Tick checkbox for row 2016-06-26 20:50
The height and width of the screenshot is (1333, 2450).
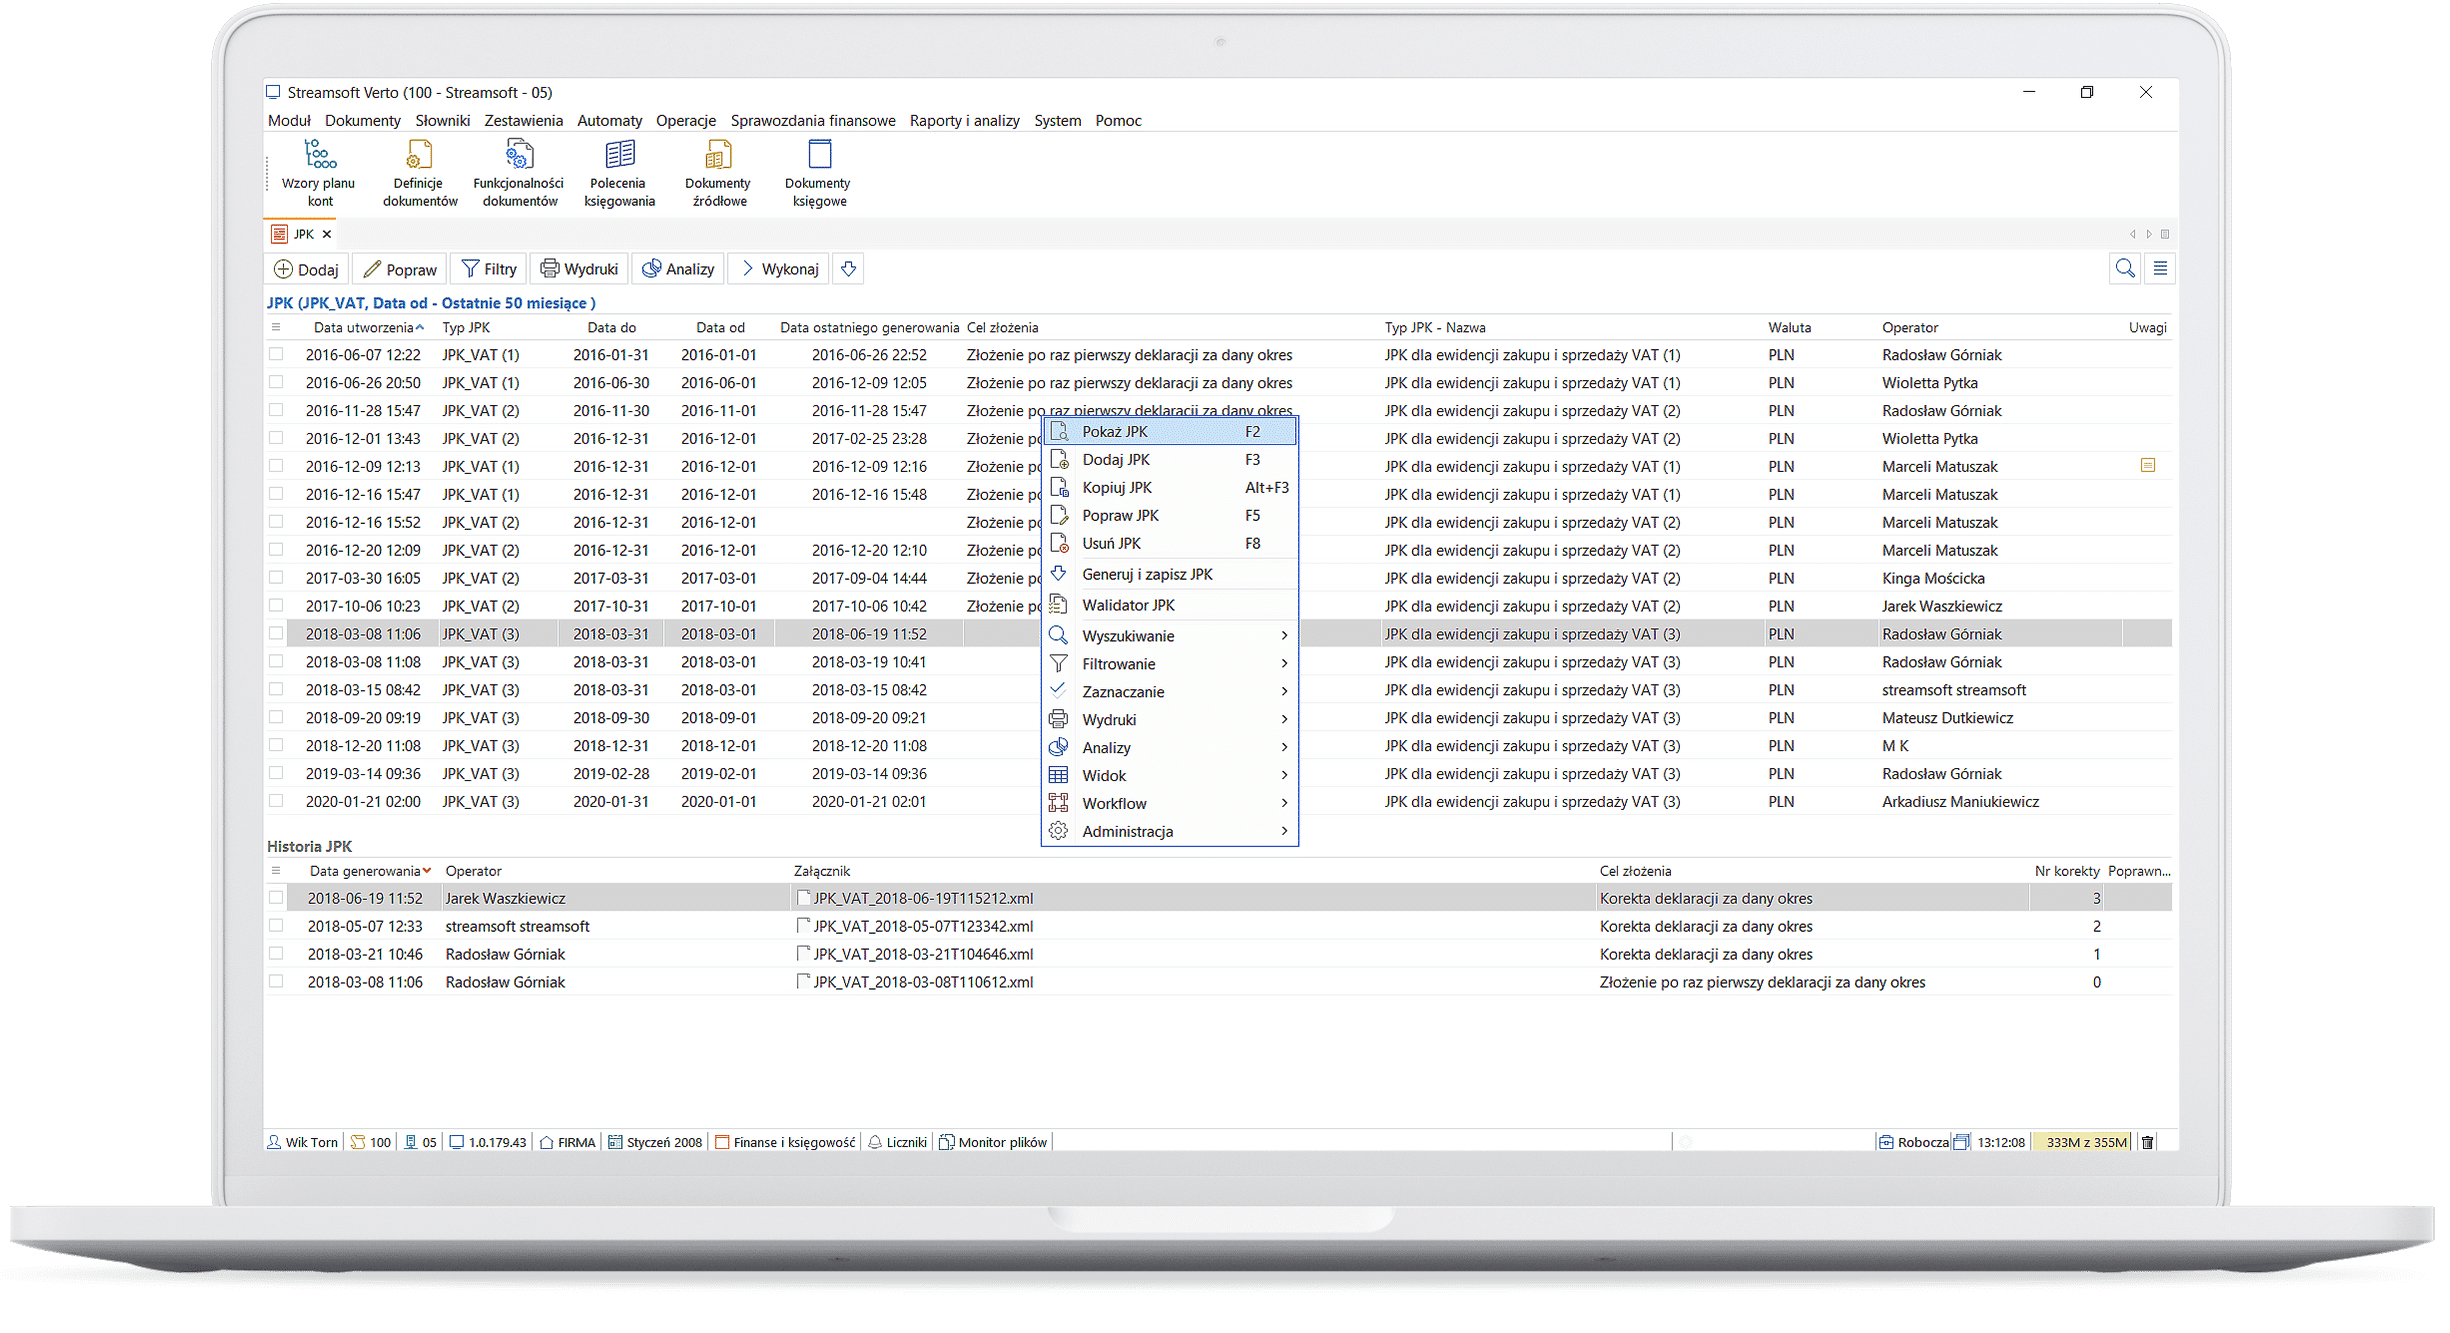point(276,382)
